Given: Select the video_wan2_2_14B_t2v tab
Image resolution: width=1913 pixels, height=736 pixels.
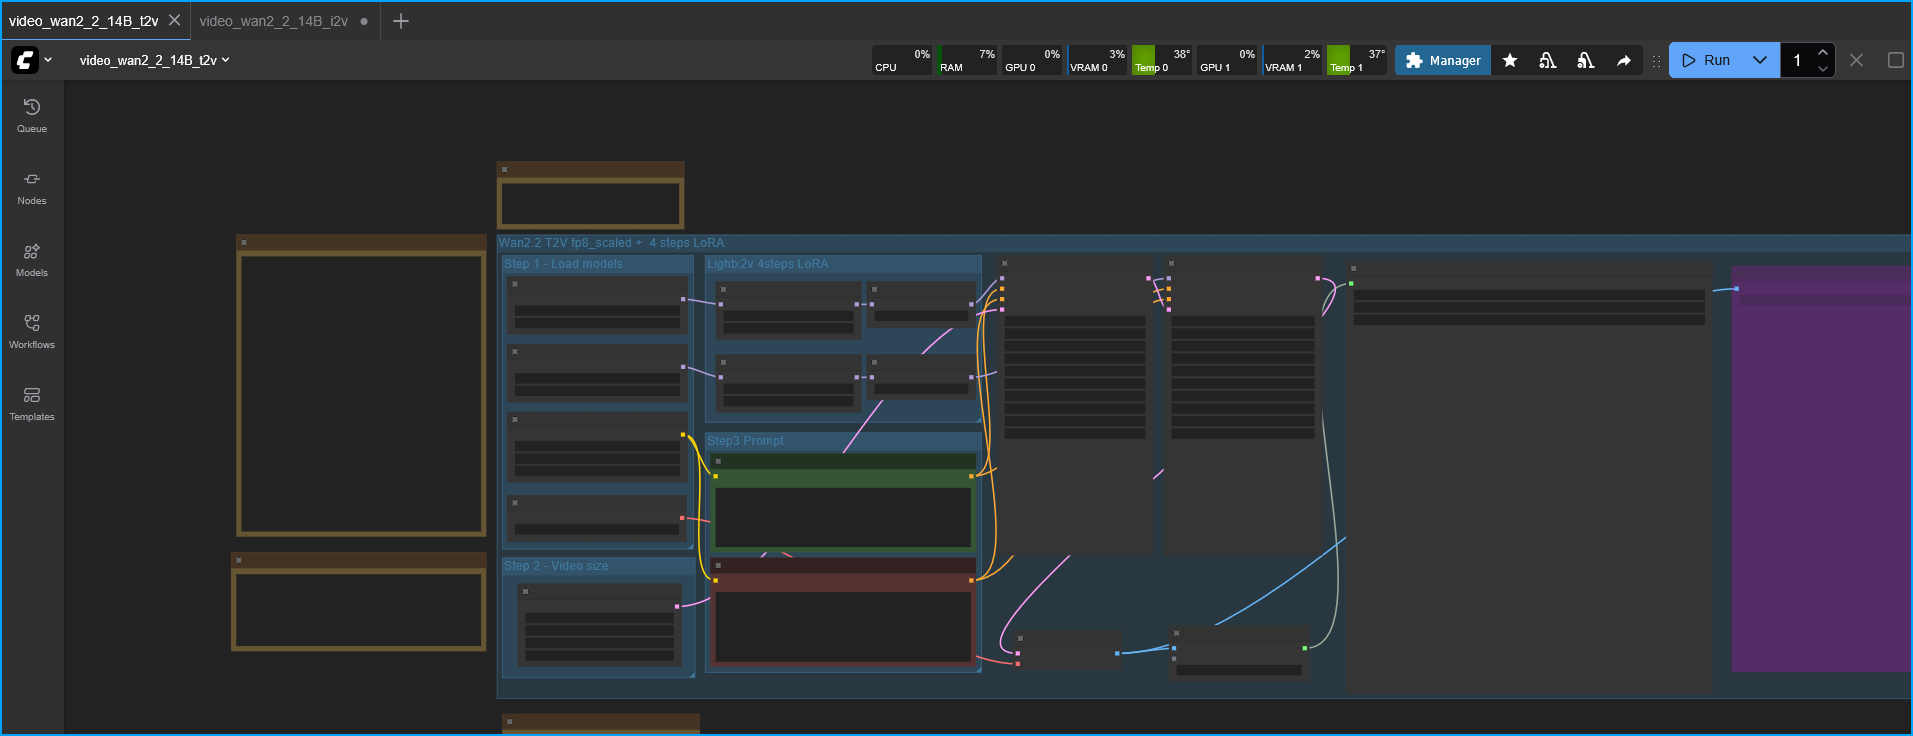Looking at the screenshot, I should 84,21.
